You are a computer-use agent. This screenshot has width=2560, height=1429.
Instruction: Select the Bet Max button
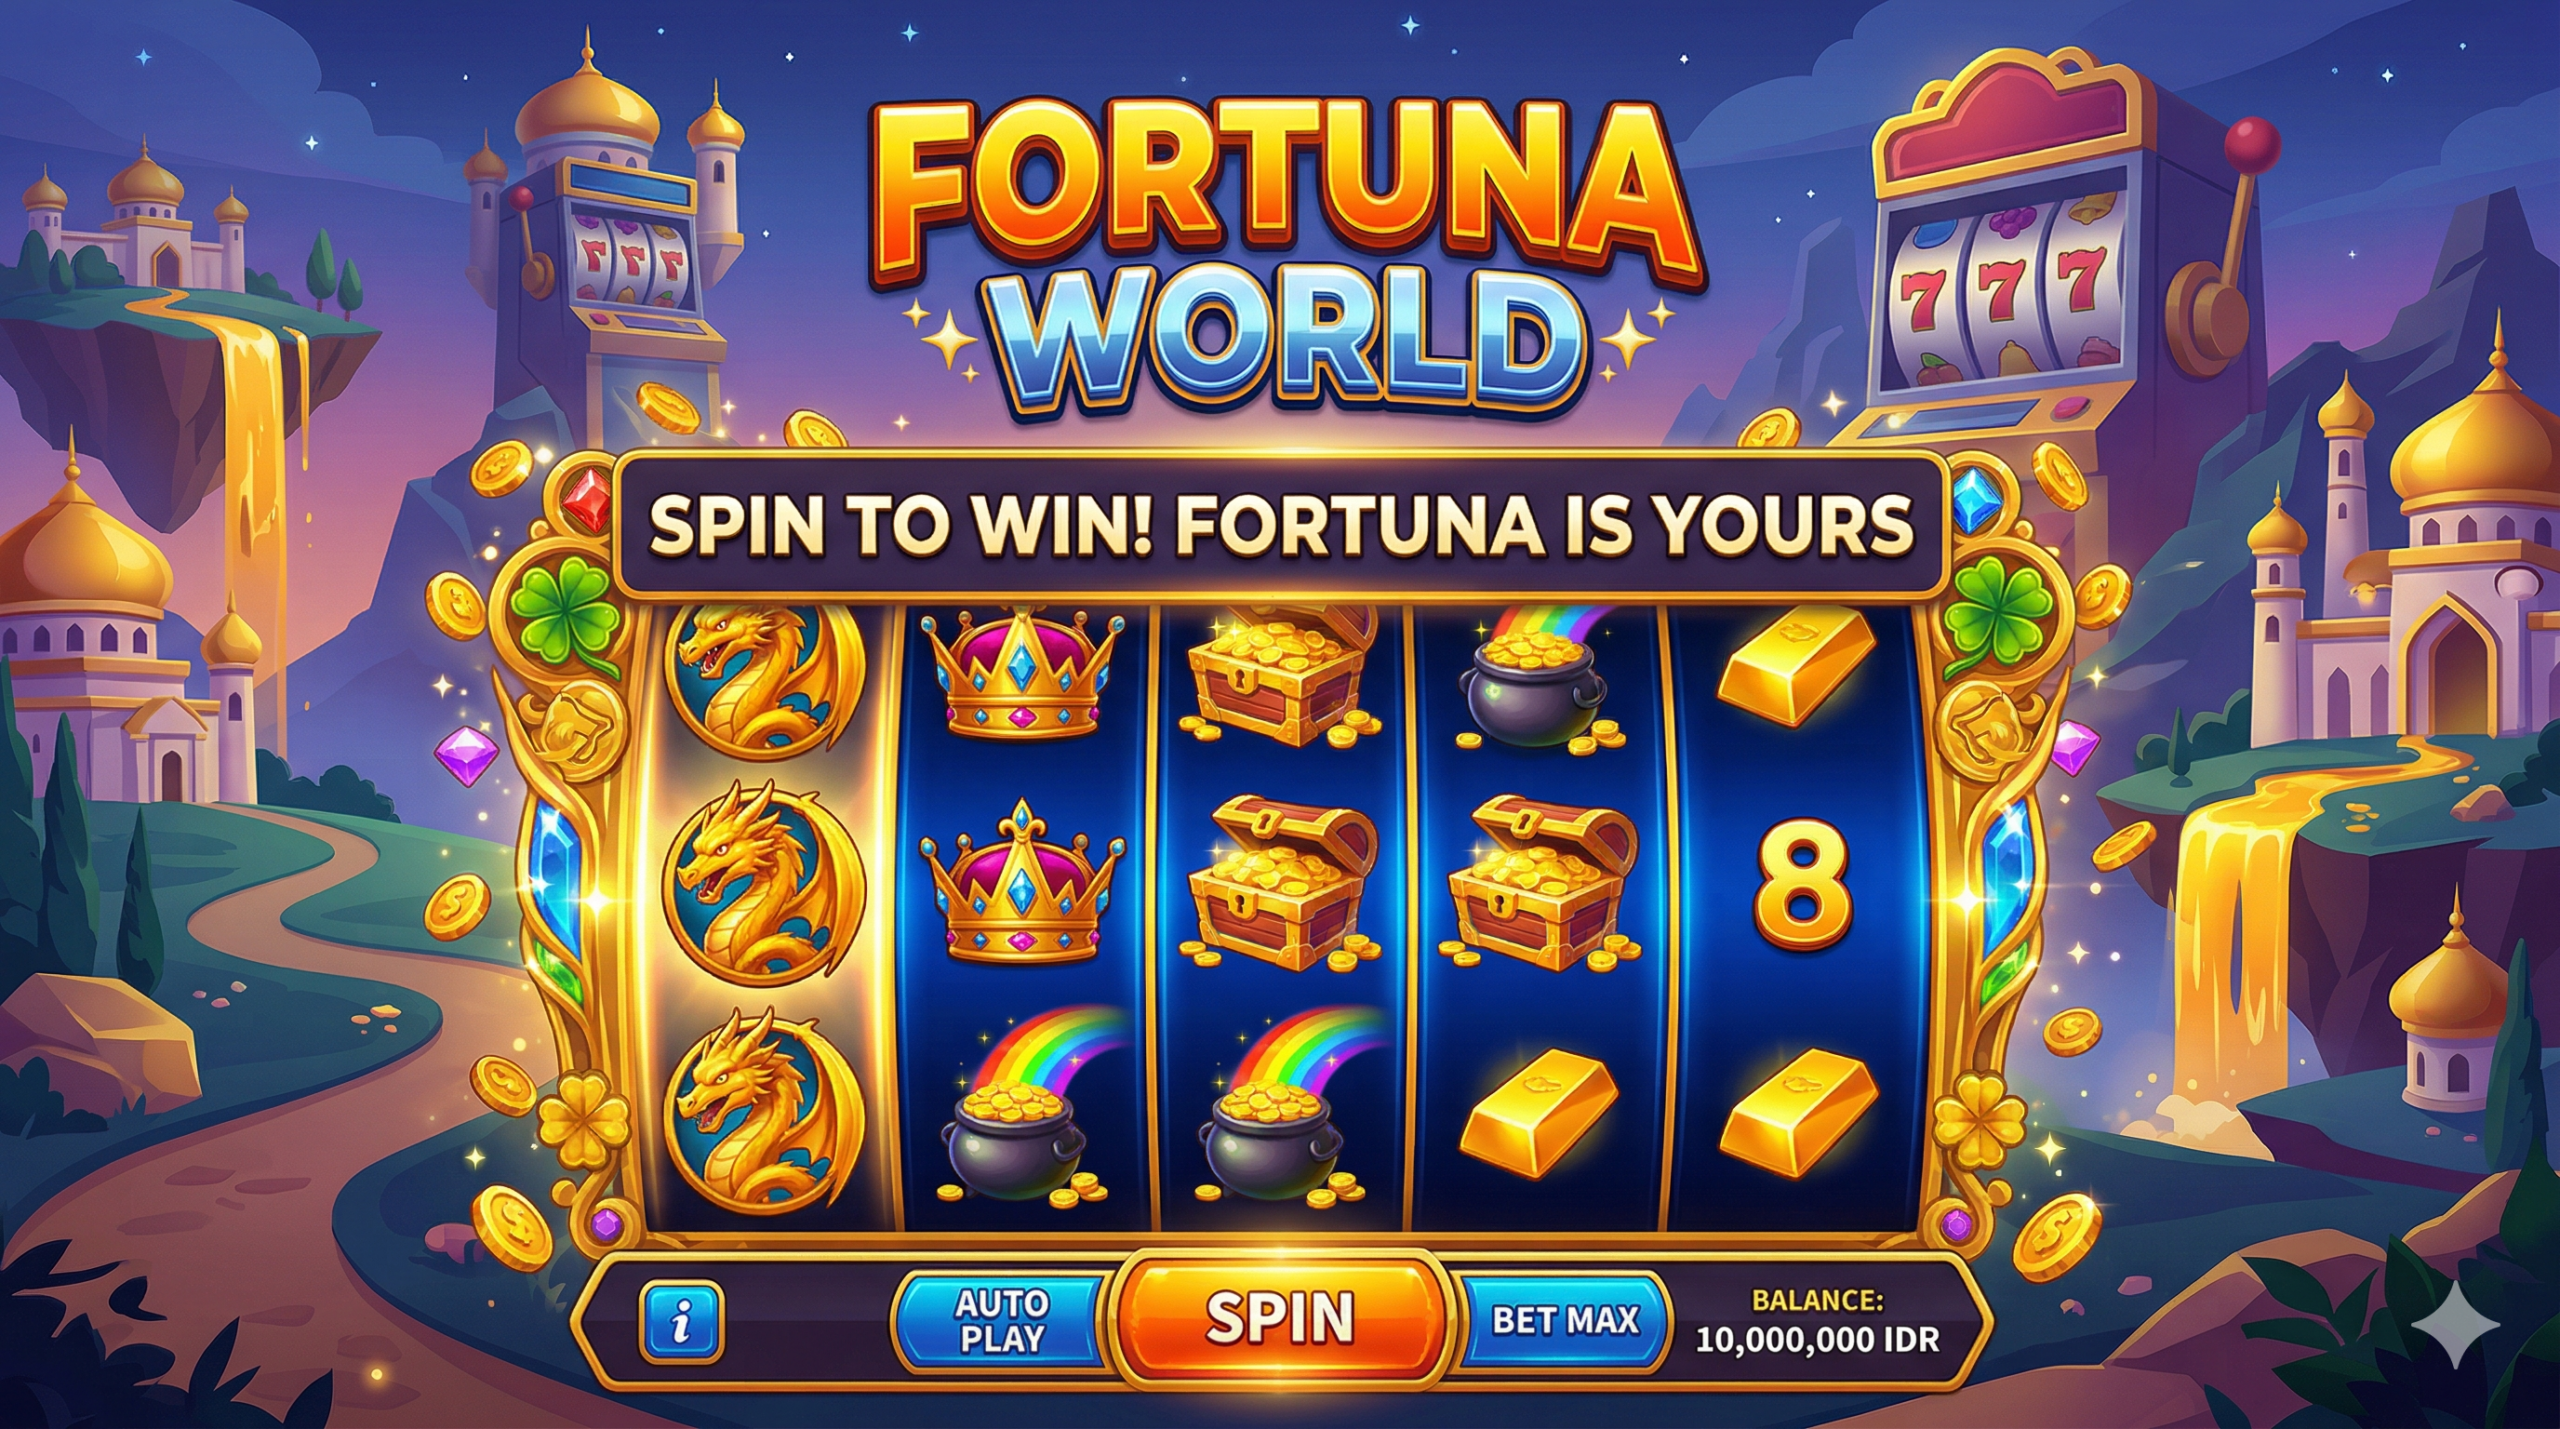coord(1565,1320)
